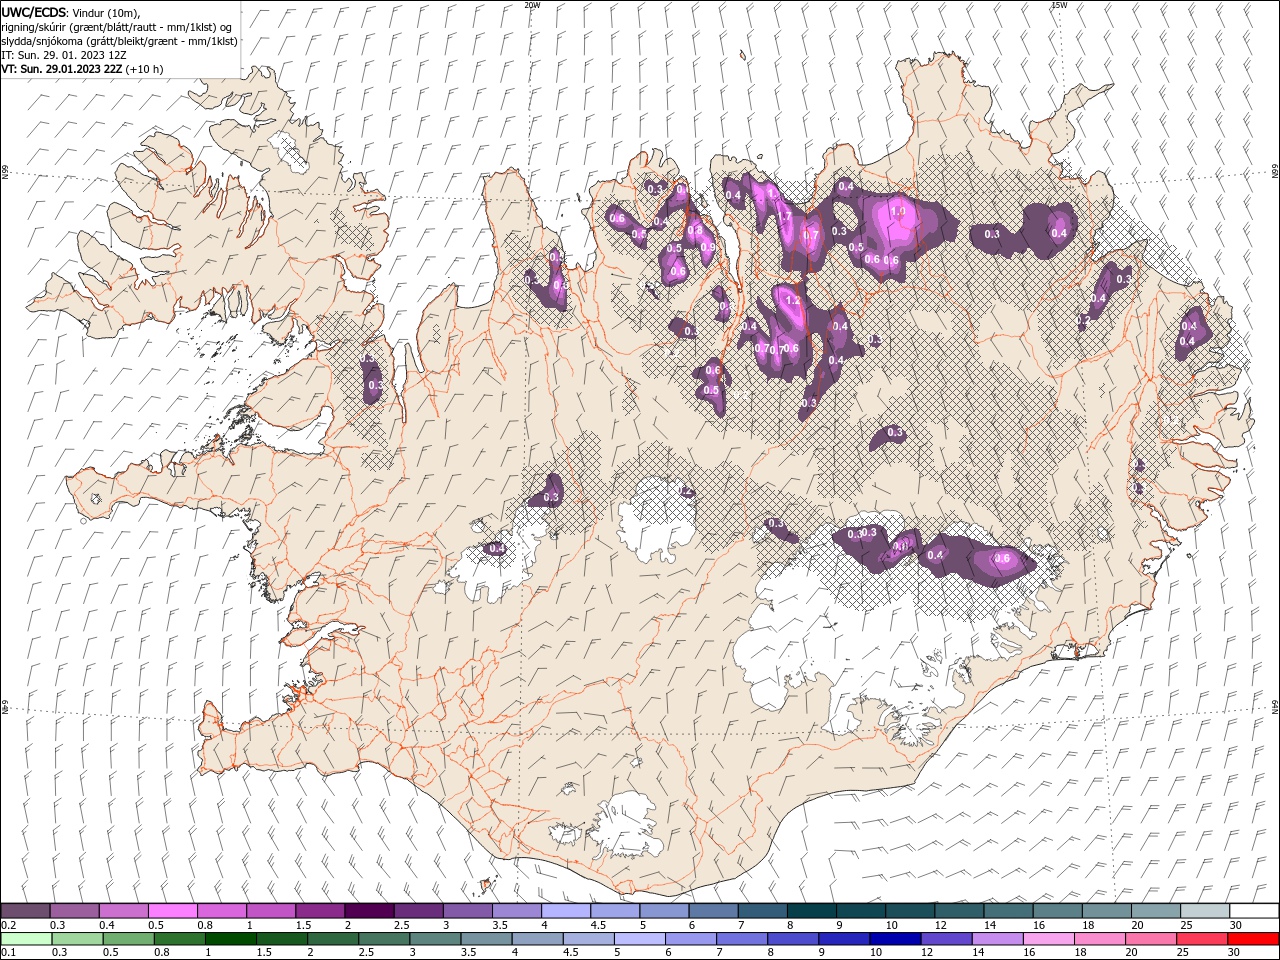The height and width of the screenshot is (960, 1280).
Task: Select the lavender 4–4.5 swatch in upper legend
Action: (565, 911)
